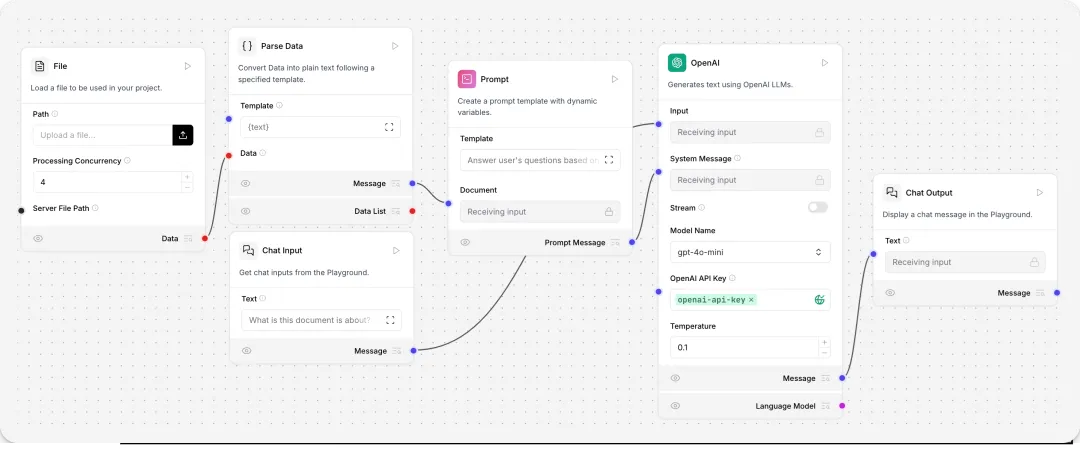The image size is (1080, 450).
Task: Increase the Processing Concurrency stepper value
Action: pos(186,177)
